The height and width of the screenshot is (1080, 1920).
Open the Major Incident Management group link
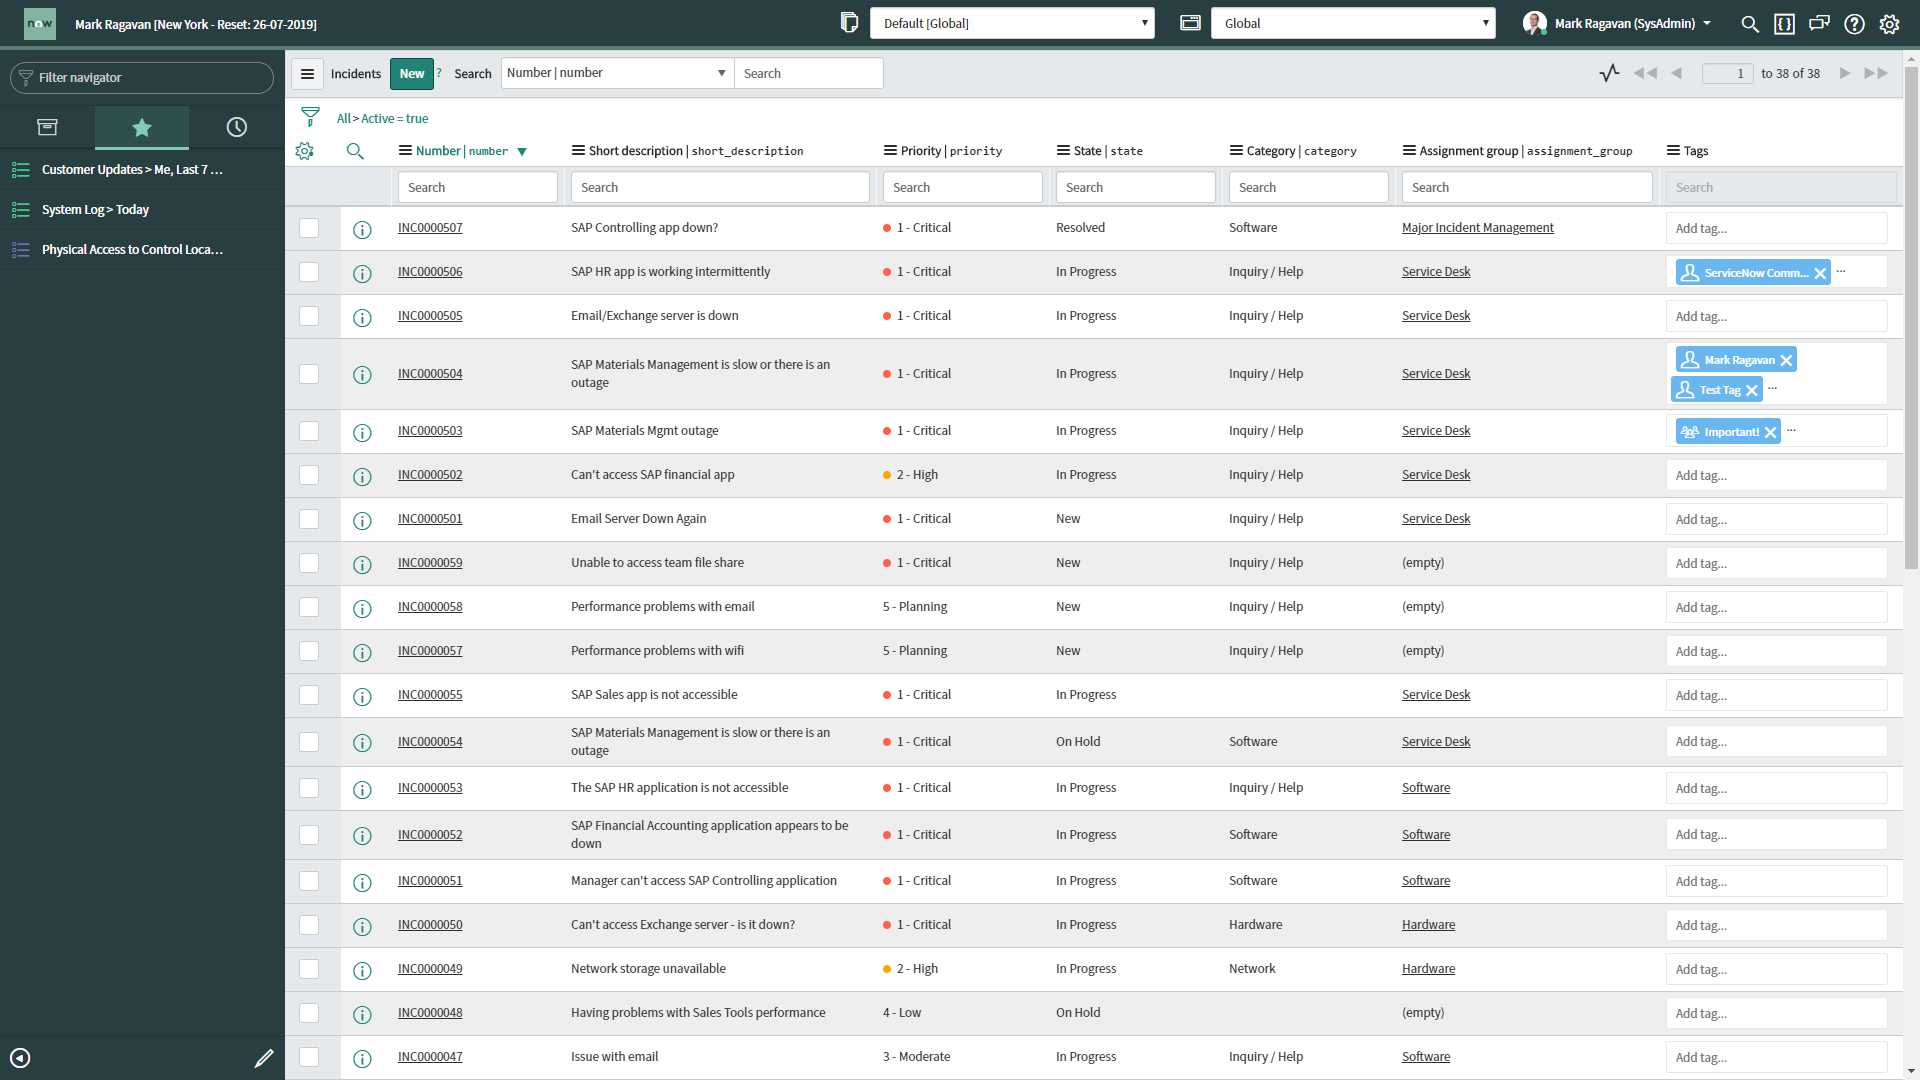tap(1478, 228)
